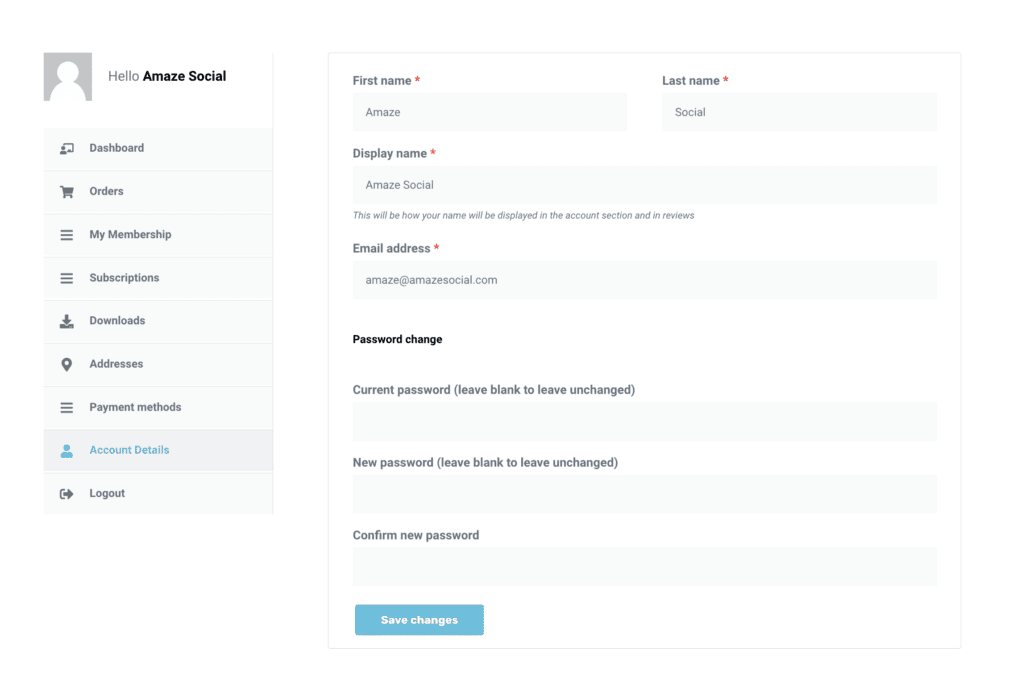Click the Downloads arrow icon
This screenshot has height=679, width=1030.
(66, 321)
